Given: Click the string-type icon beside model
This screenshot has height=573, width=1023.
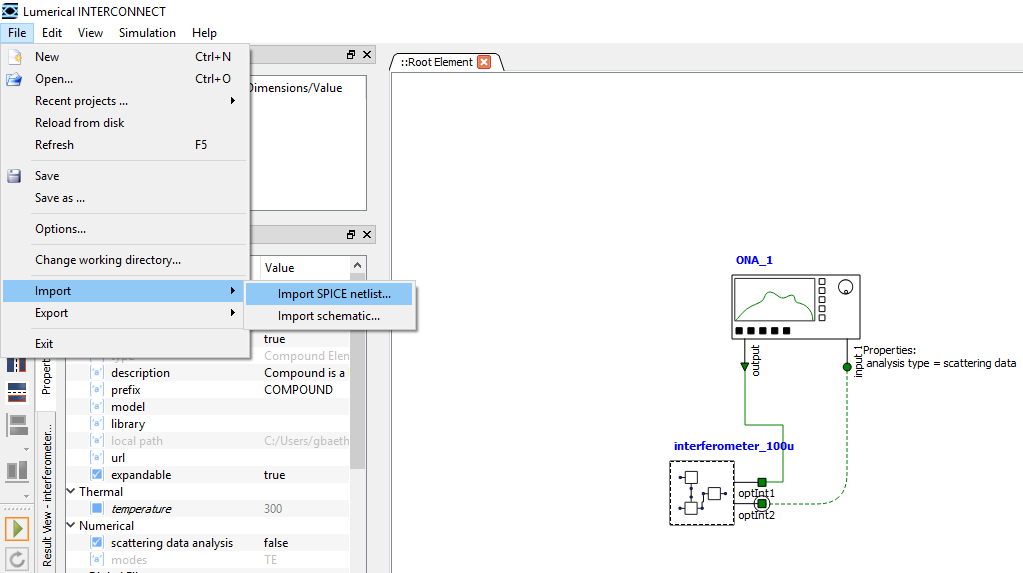Looking at the screenshot, I should point(97,407).
